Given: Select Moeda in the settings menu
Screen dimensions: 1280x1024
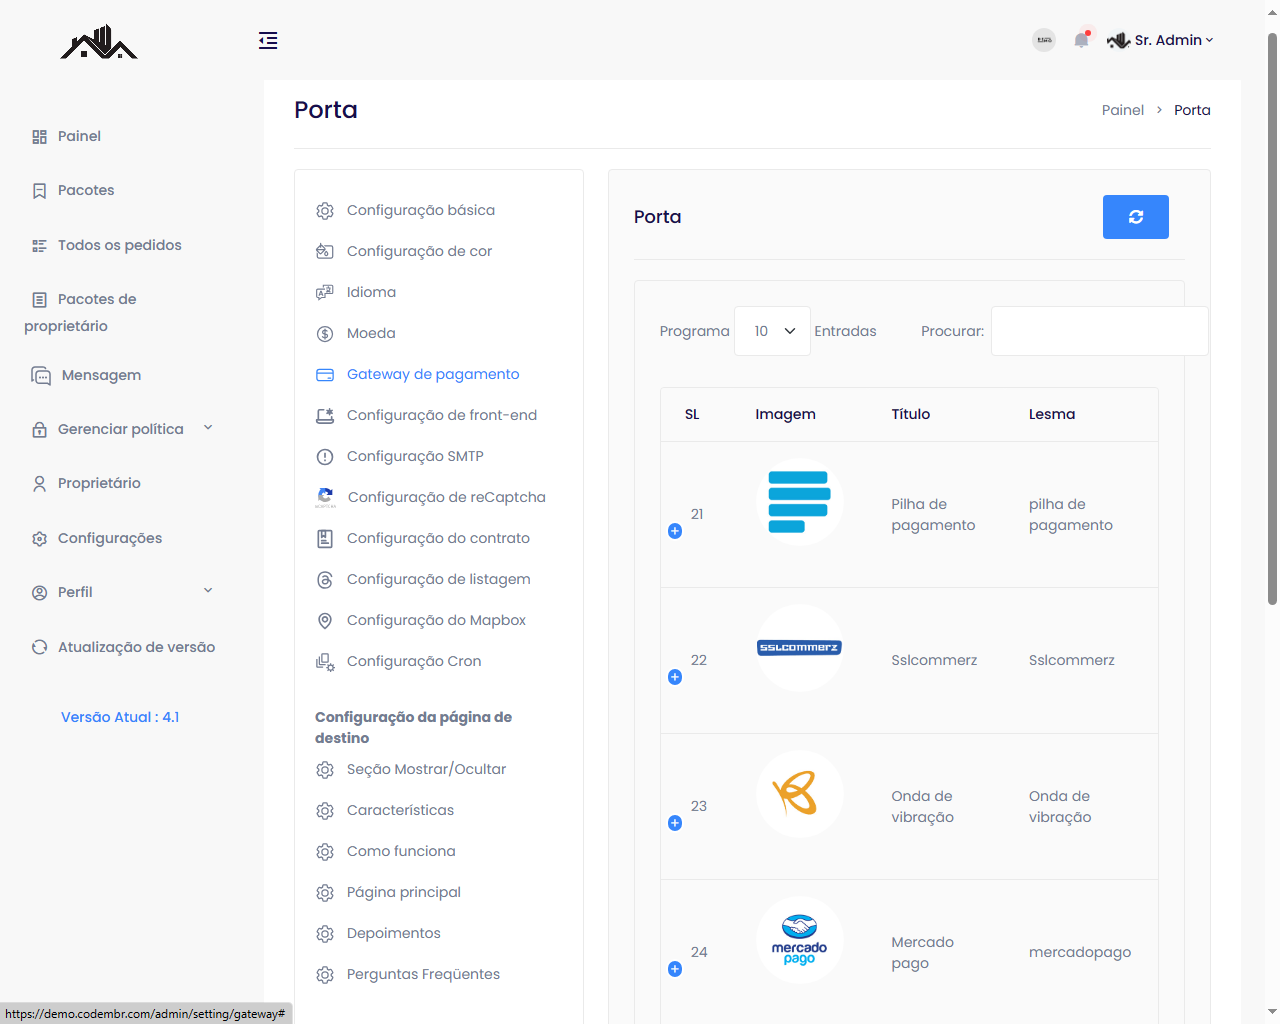Looking at the screenshot, I should 371,333.
